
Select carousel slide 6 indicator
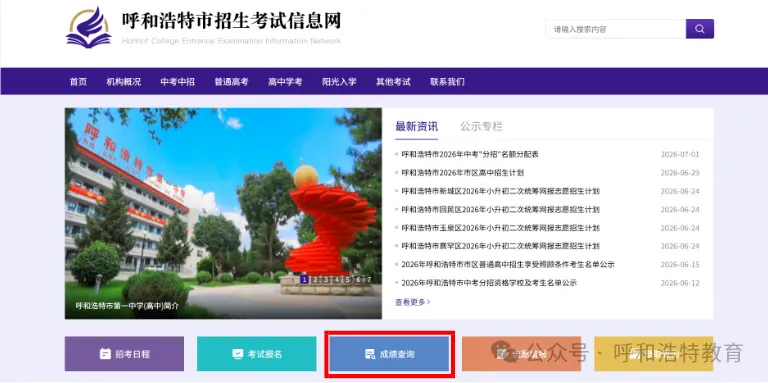pyautogui.click(x=358, y=280)
